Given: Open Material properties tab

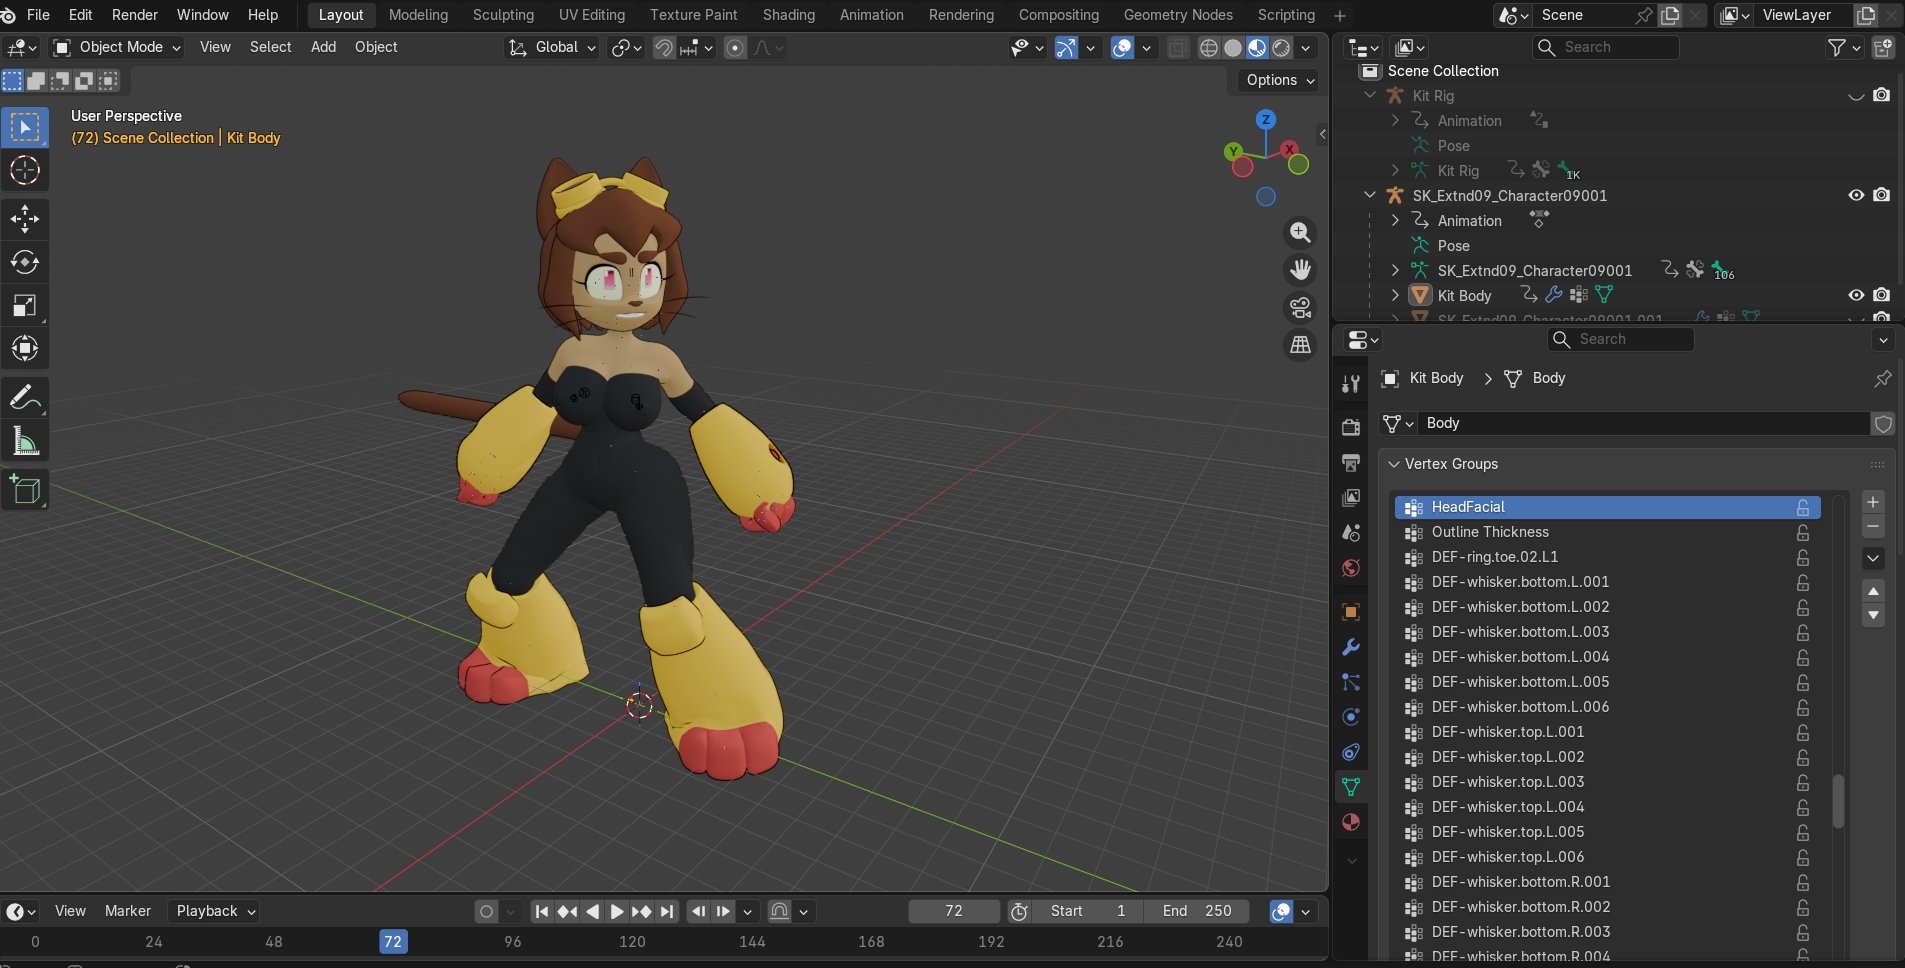Looking at the screenshot, I should point(1351,822).
